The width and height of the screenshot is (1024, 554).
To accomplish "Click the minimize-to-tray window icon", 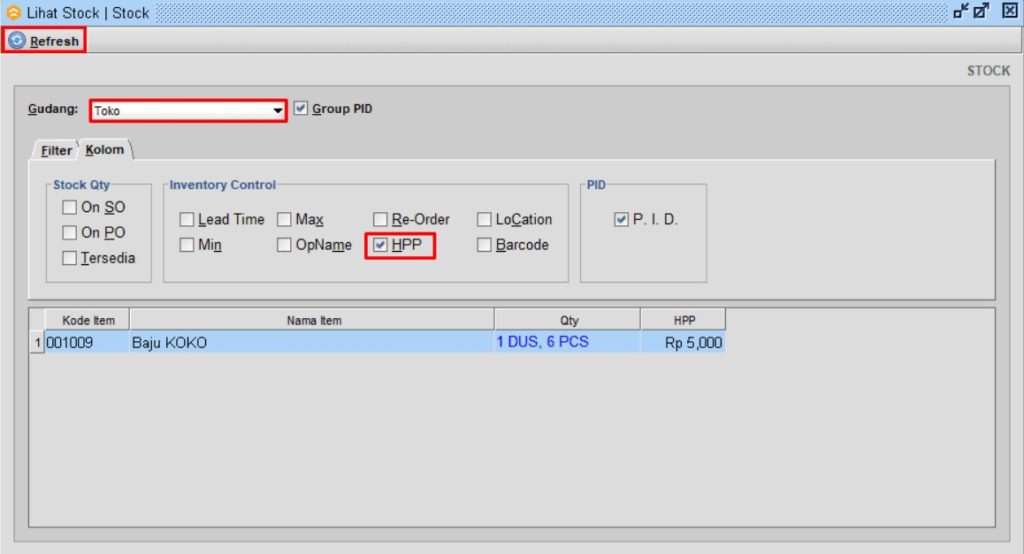I will click(x=961, y=11).
